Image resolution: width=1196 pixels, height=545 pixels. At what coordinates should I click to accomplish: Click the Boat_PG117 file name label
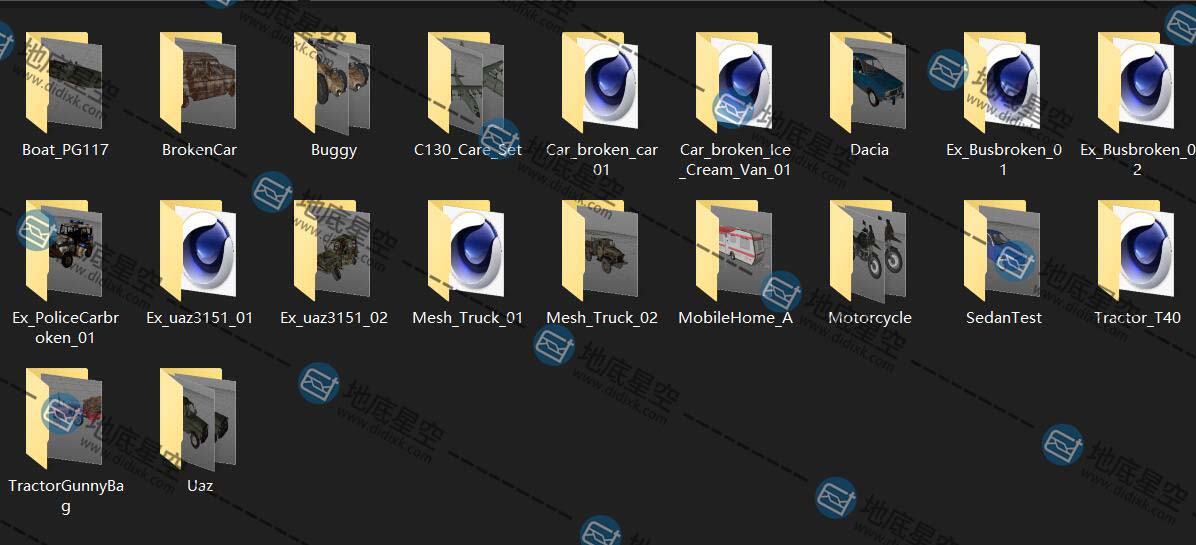coord(65,150)
